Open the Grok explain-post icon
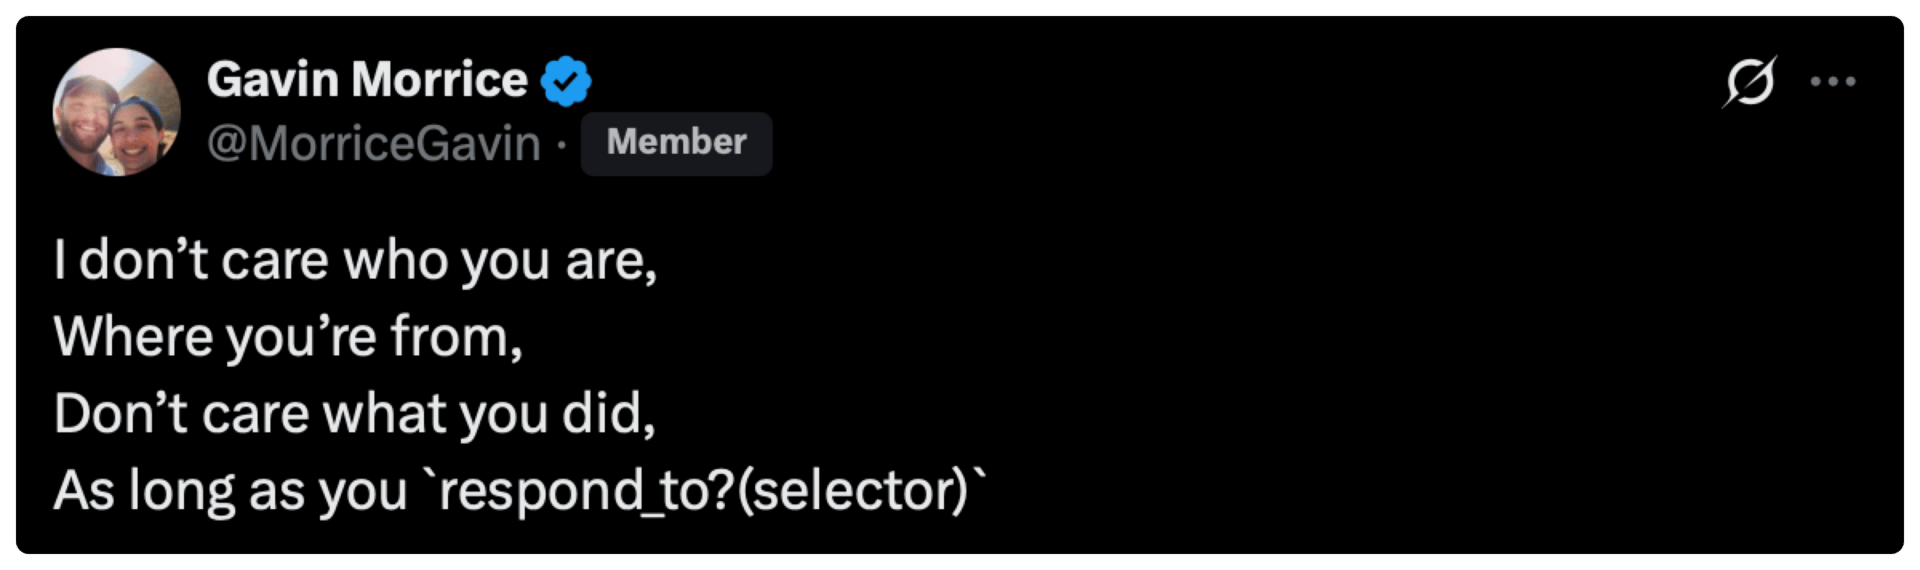The image size is (1920, 570). pyautogui.click(x=1749, y=81)
